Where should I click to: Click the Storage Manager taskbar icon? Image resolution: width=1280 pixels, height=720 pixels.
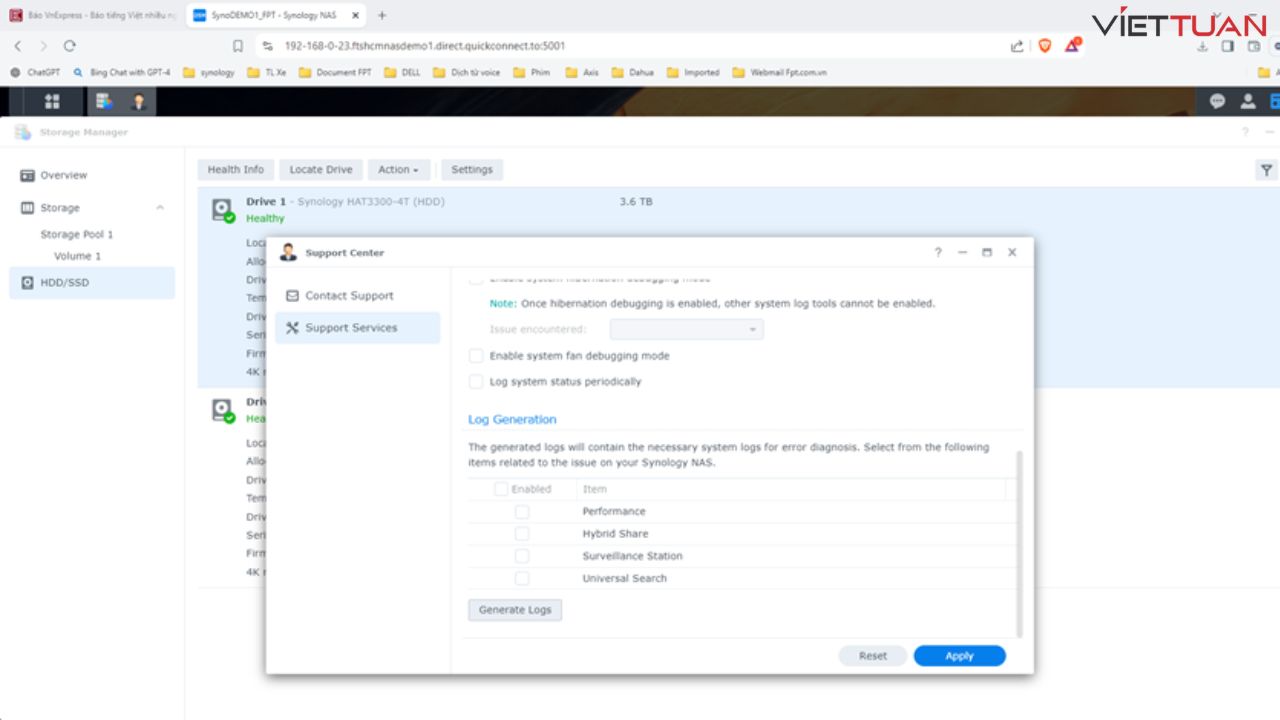tap(103, 101)
